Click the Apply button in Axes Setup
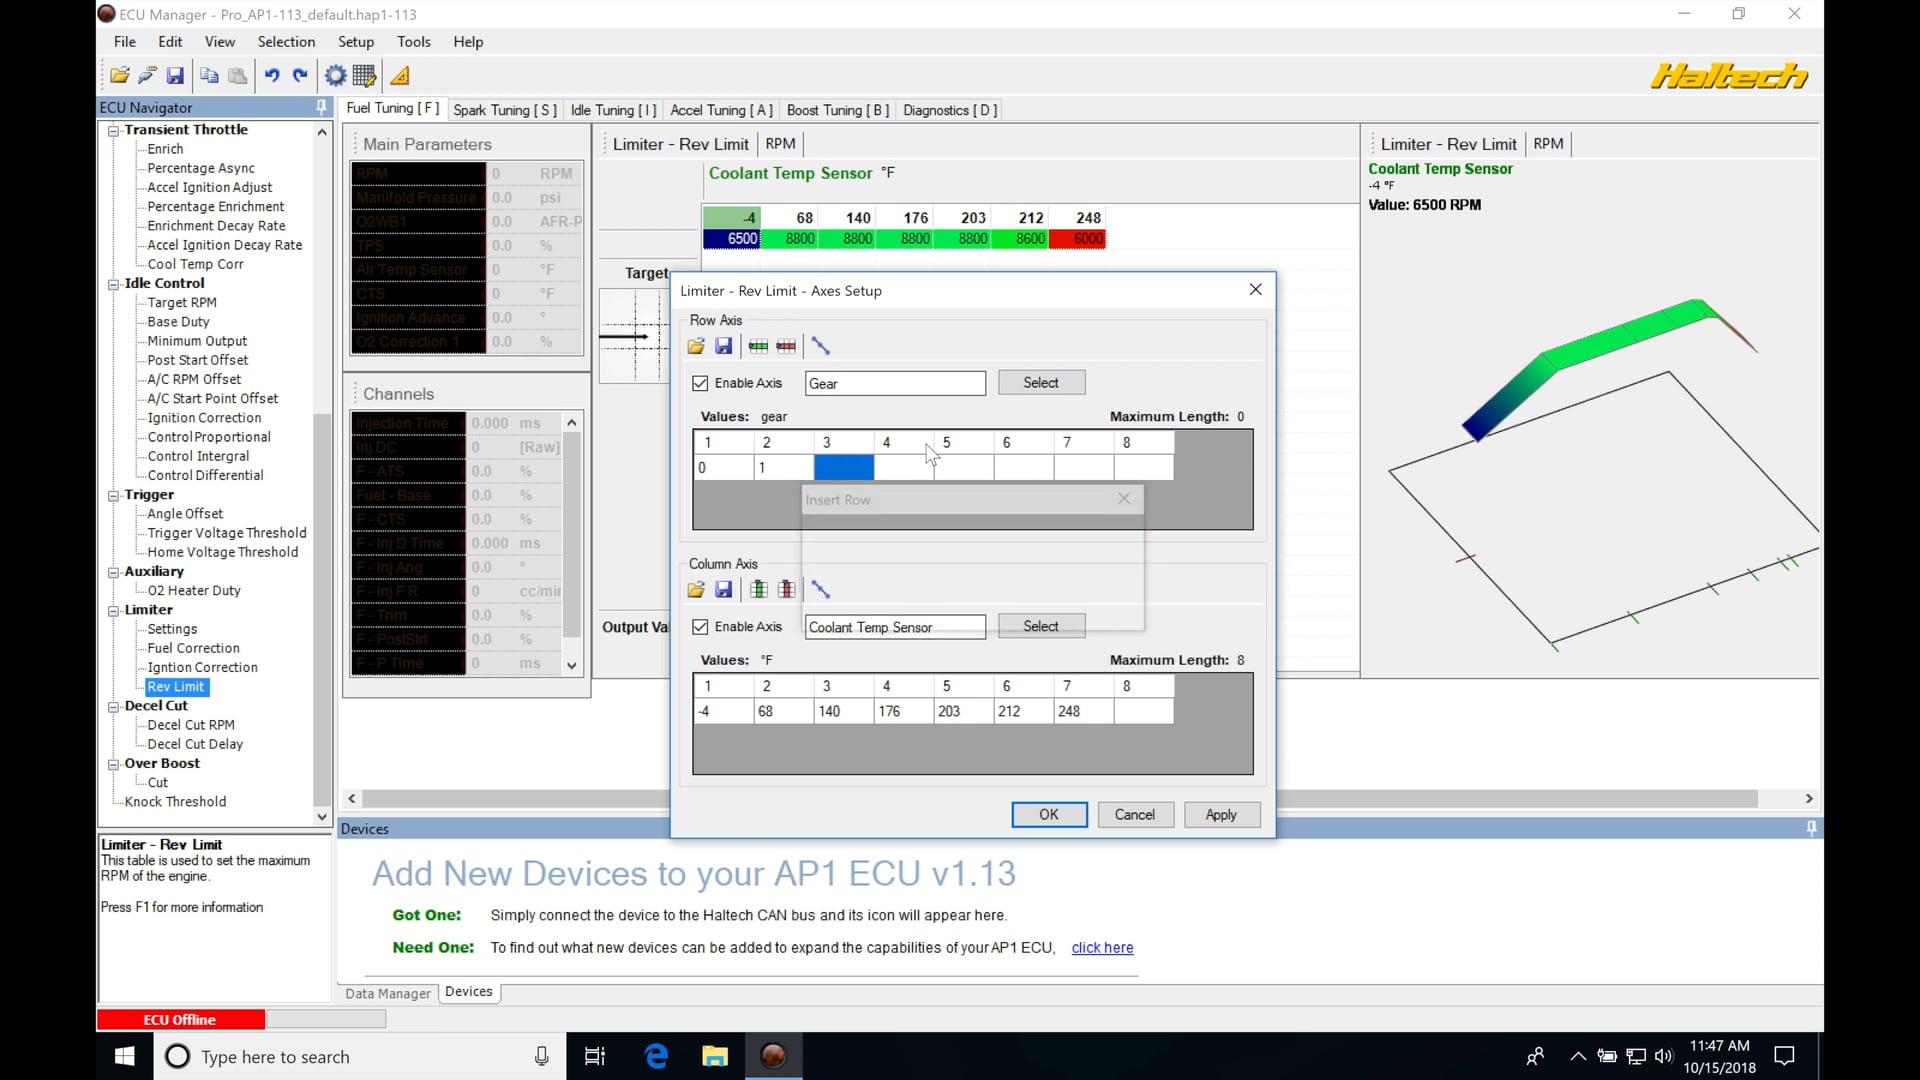 click(x=1221, y=814)
